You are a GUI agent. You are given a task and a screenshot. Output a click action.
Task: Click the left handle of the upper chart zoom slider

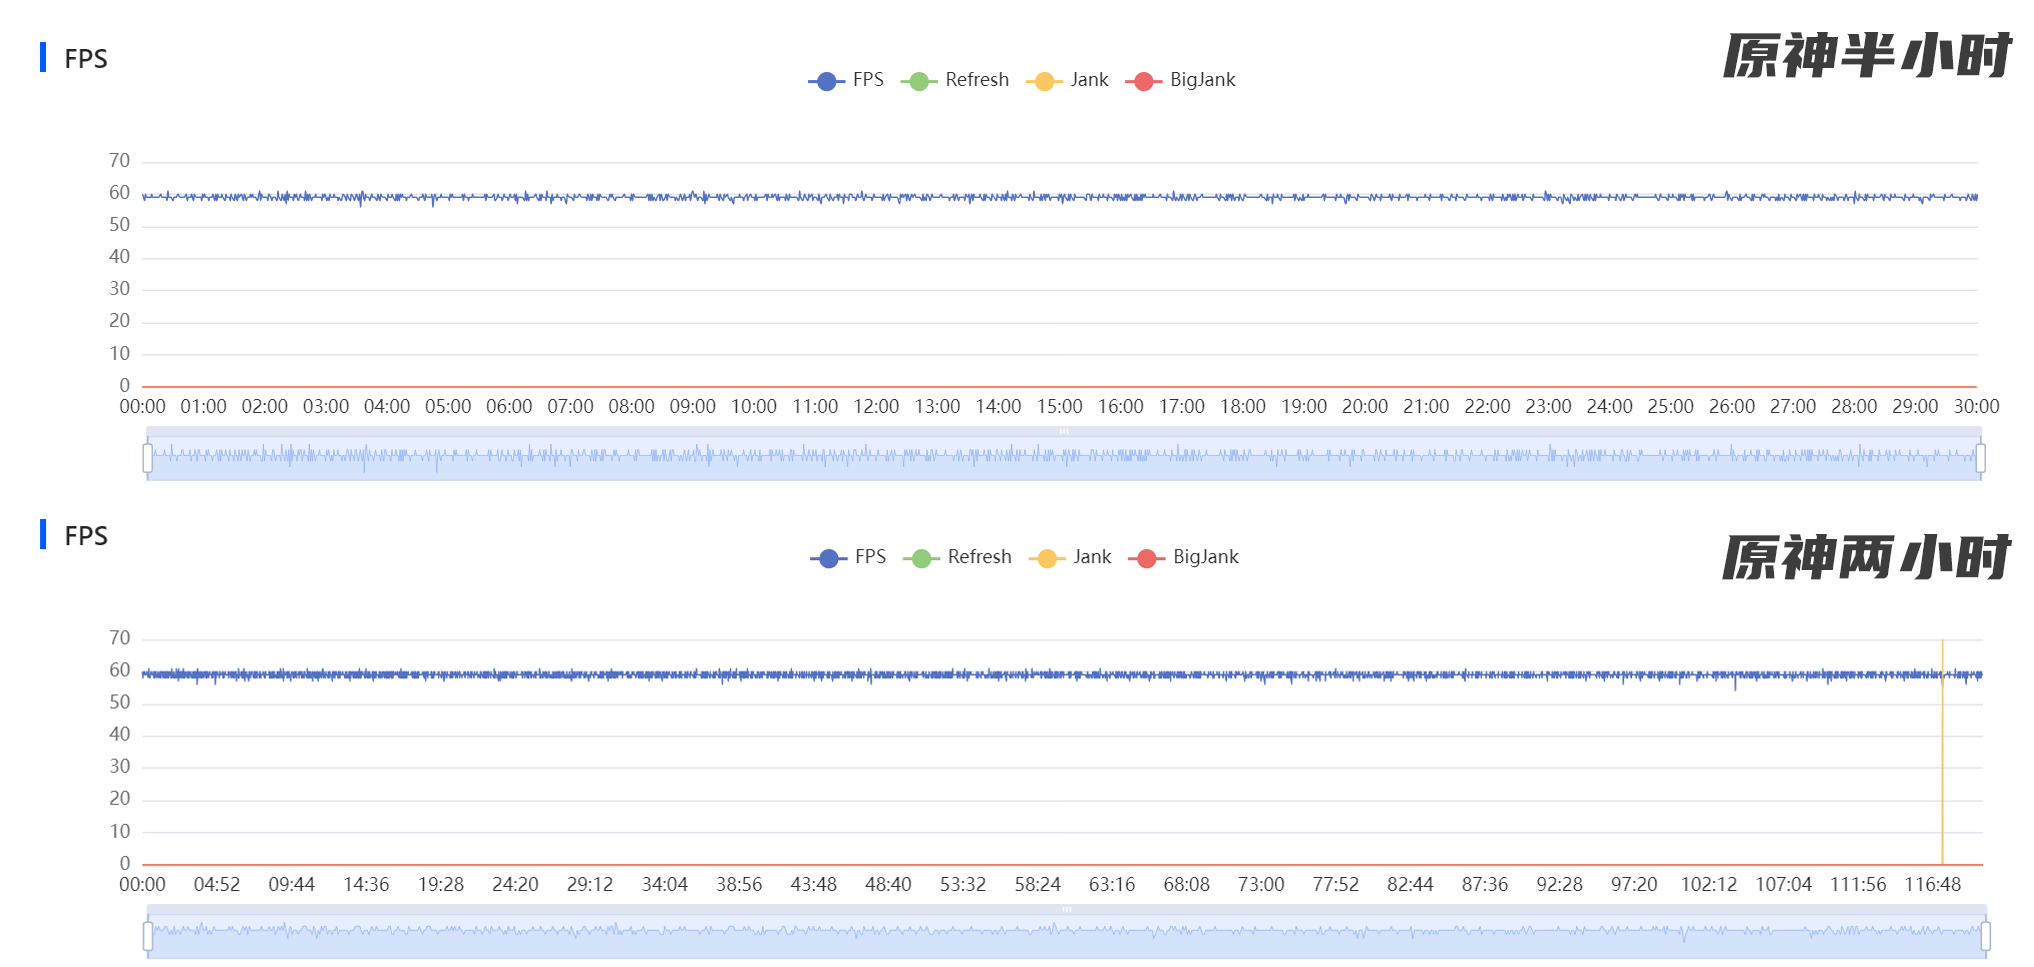click(148, 458)
